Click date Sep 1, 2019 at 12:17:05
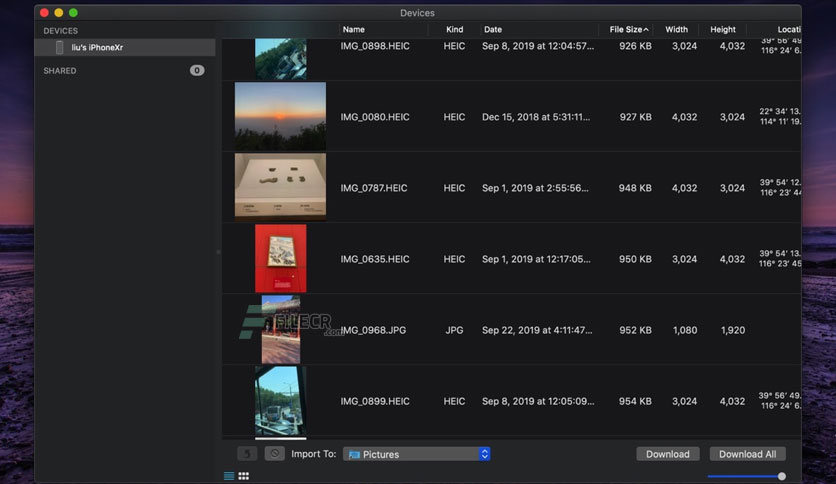The width and height of the screenshot is (836, 484). click(536, 259)
